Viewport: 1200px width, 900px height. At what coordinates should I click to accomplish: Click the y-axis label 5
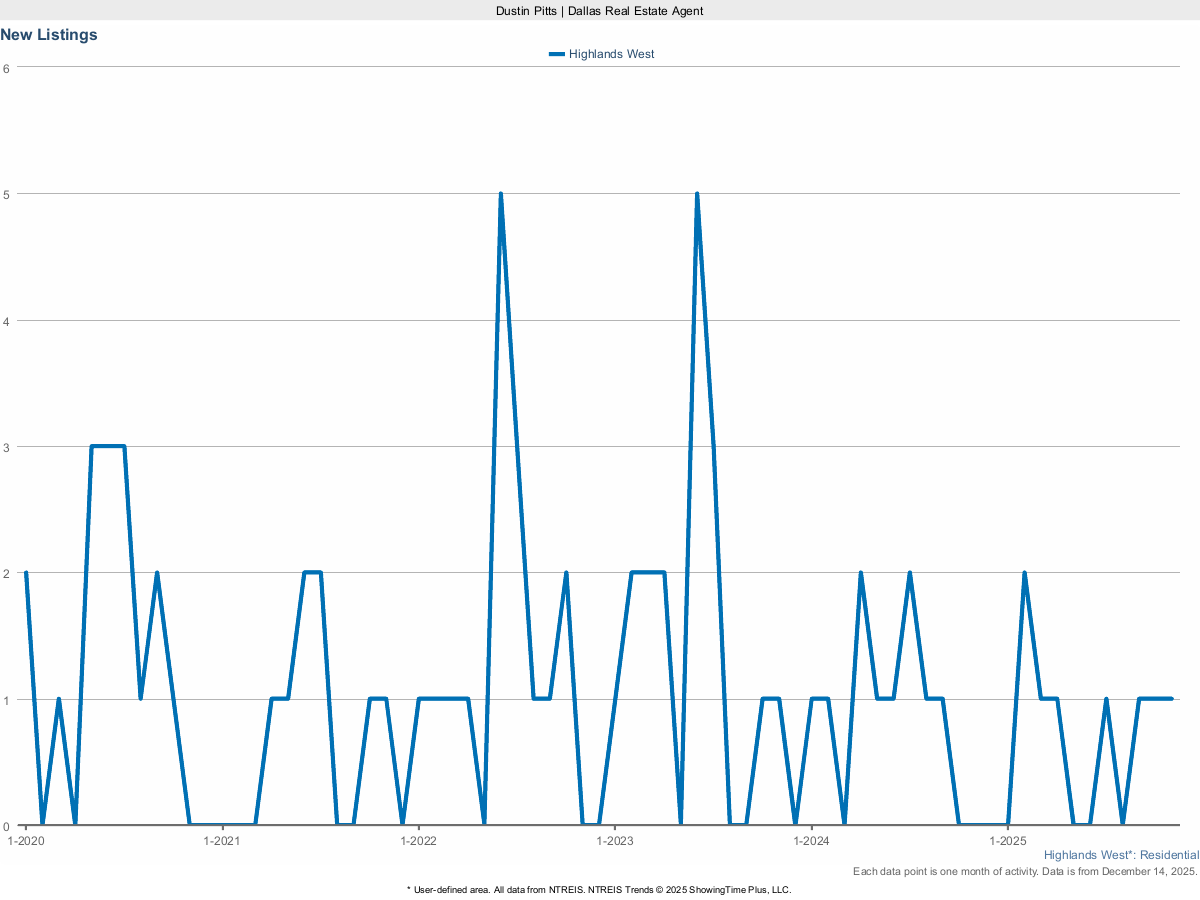pos(6,194)
